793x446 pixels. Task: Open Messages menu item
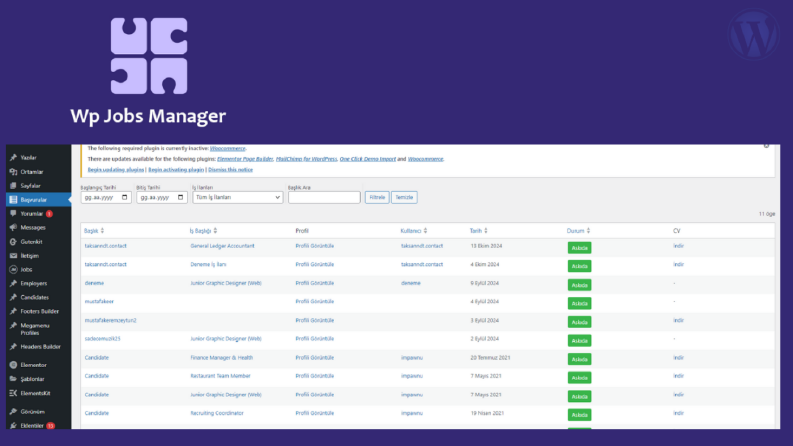tap(33, 228)
